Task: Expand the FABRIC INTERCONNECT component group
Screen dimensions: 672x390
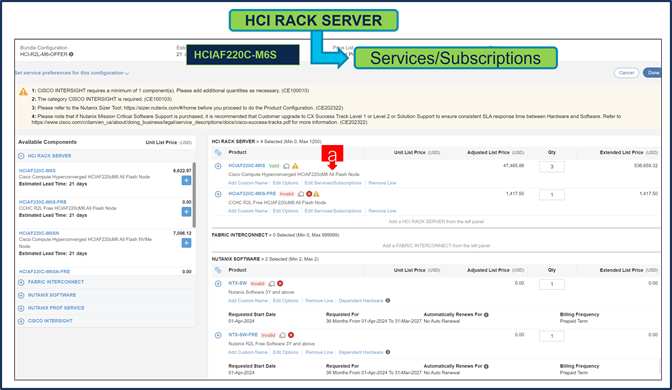Action: (21, 282)
